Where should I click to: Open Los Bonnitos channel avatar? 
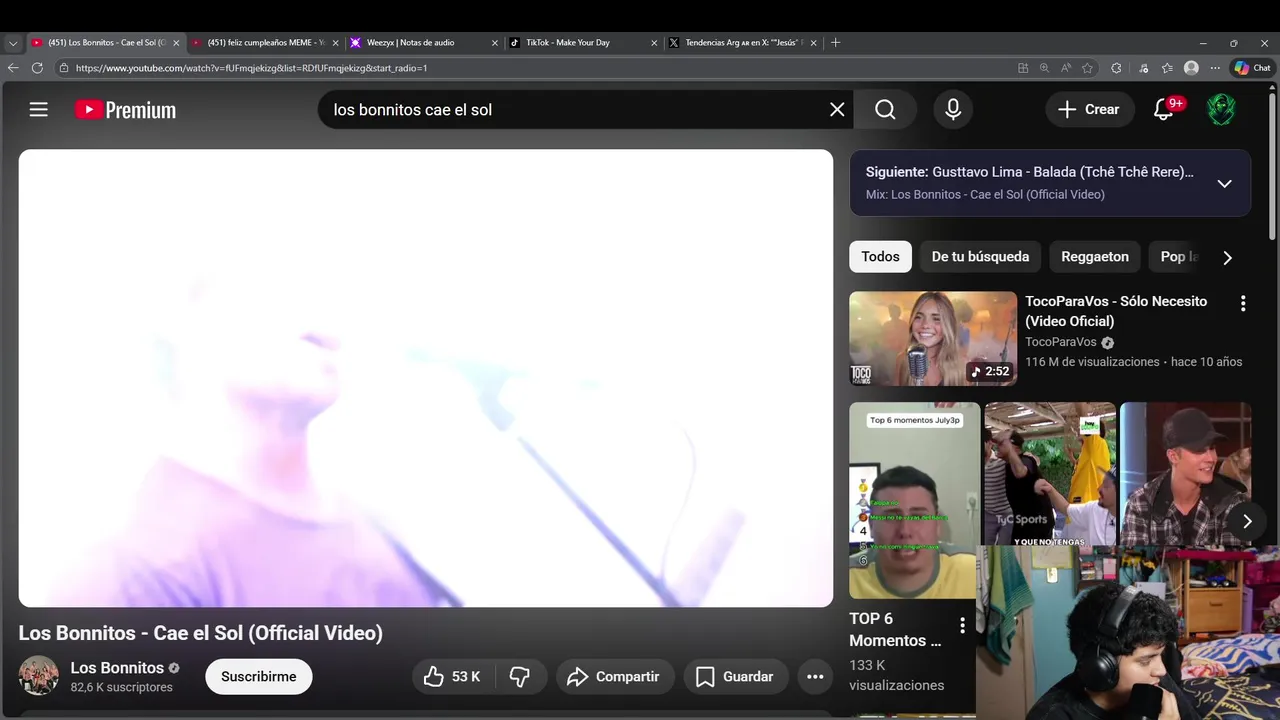[x=39, y=676]
